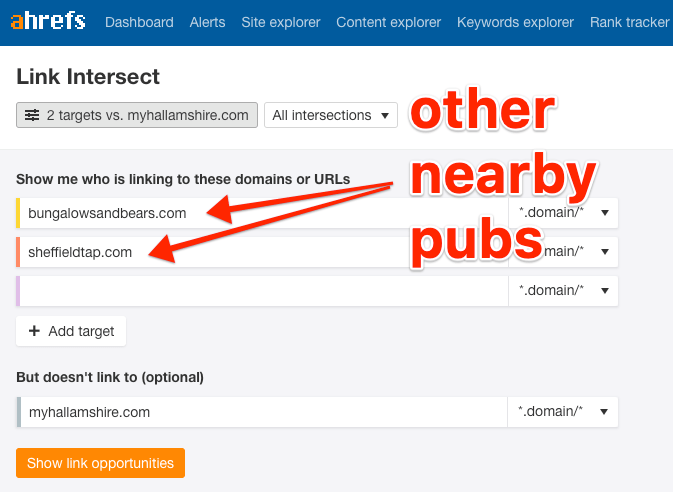Navigate to Keywords explorer

coord(515,22)
